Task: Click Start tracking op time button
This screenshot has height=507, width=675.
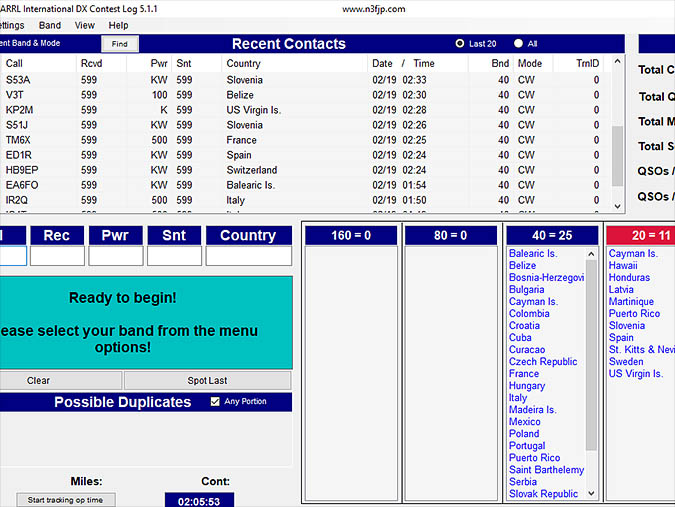Action: [x=65, y=500]
